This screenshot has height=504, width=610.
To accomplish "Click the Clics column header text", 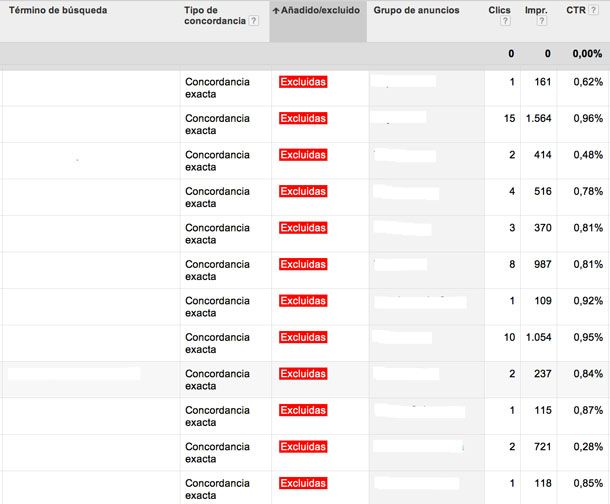I will coord(499,10).
